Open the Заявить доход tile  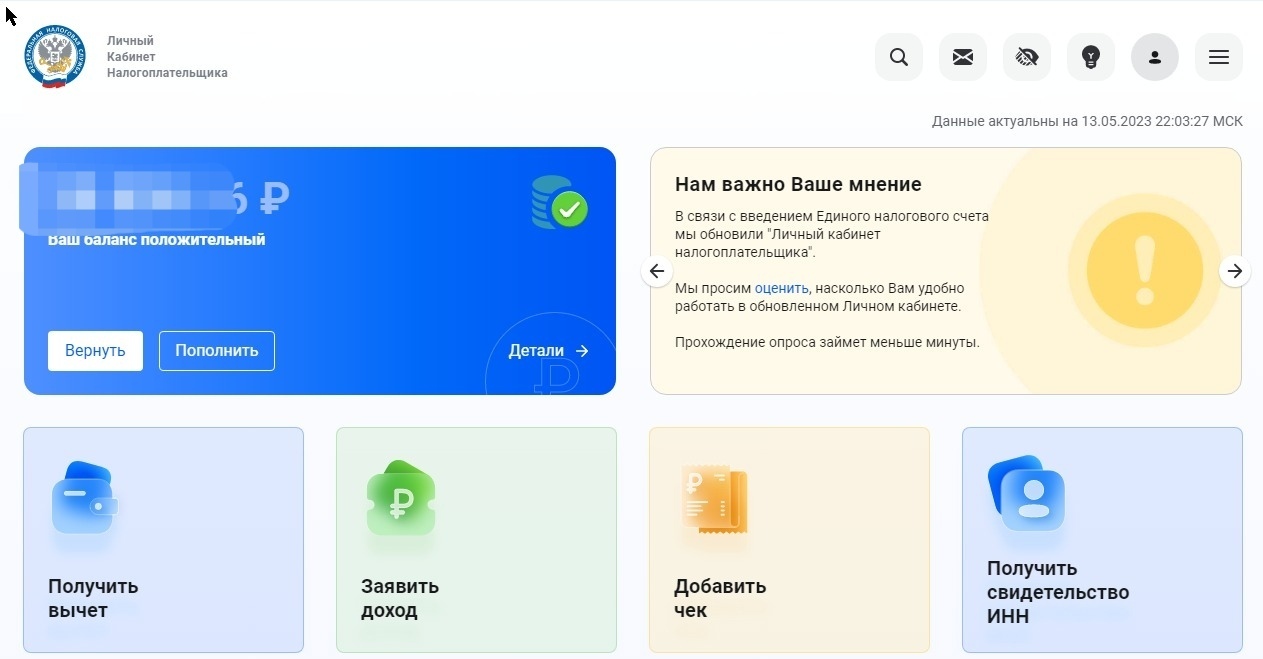tap(476, 540)
